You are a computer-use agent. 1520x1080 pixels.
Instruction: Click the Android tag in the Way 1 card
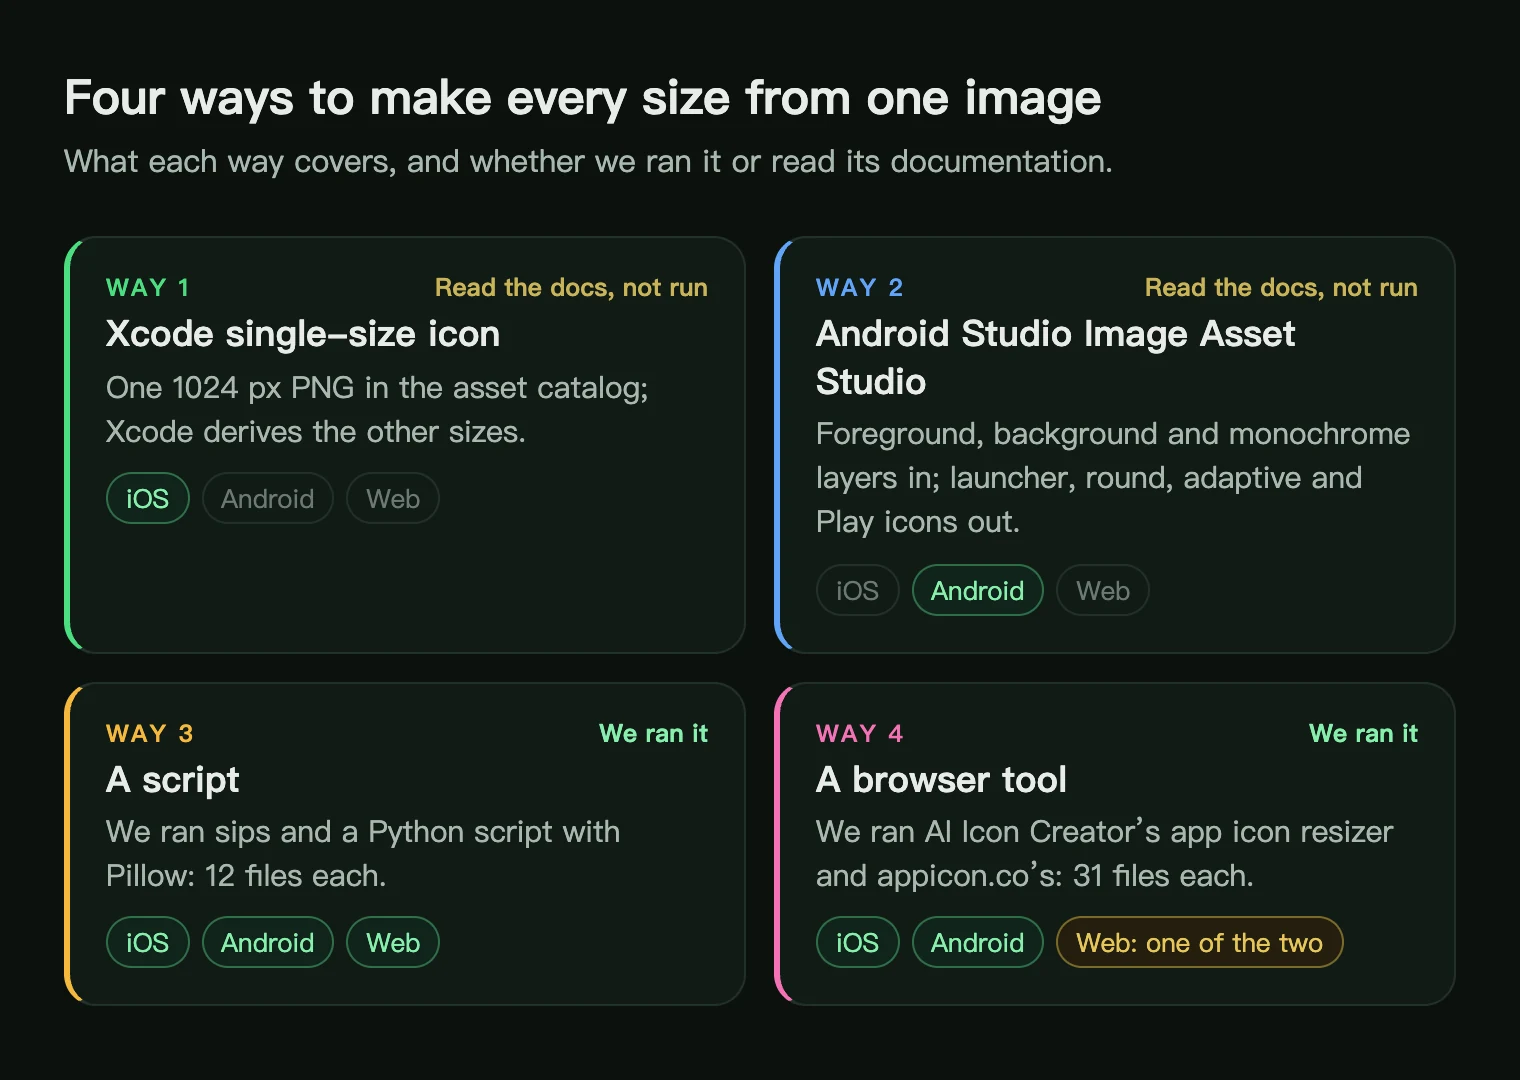pyautogui.click(x=267, y=498)
